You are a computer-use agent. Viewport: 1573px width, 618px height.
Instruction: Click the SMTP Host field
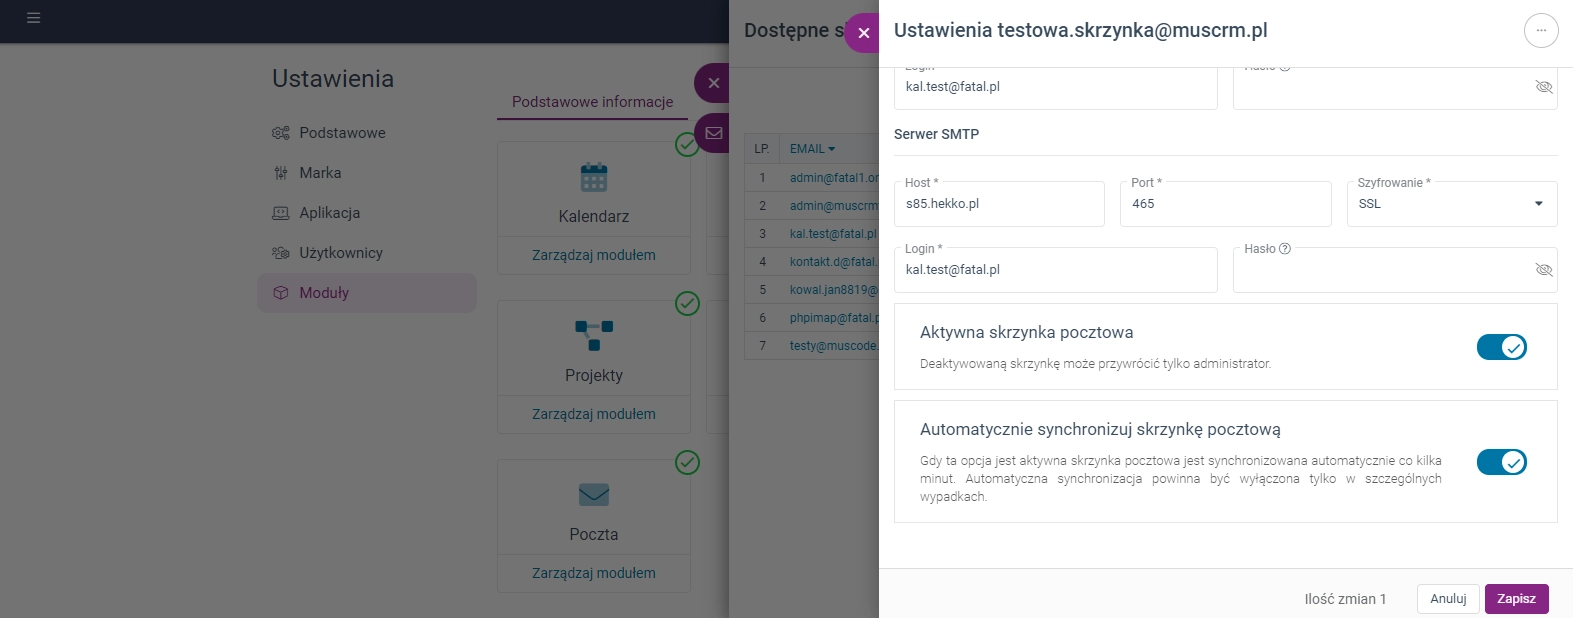tap(999, 204)
